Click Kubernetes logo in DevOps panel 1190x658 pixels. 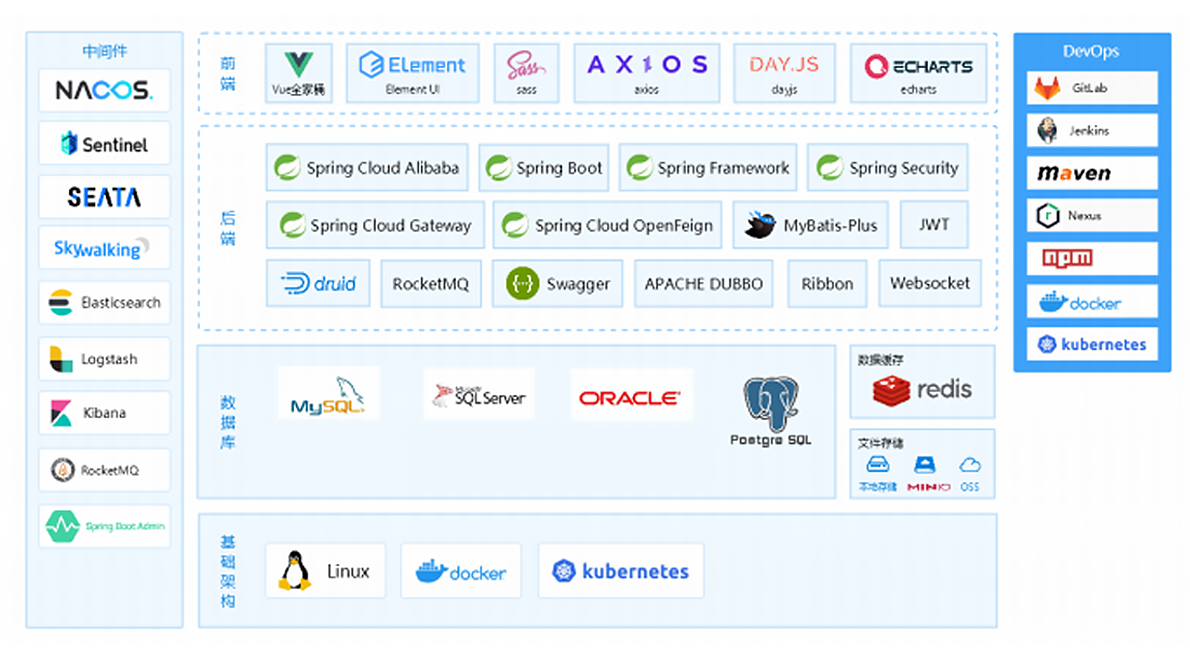(x=1092, y=345)
